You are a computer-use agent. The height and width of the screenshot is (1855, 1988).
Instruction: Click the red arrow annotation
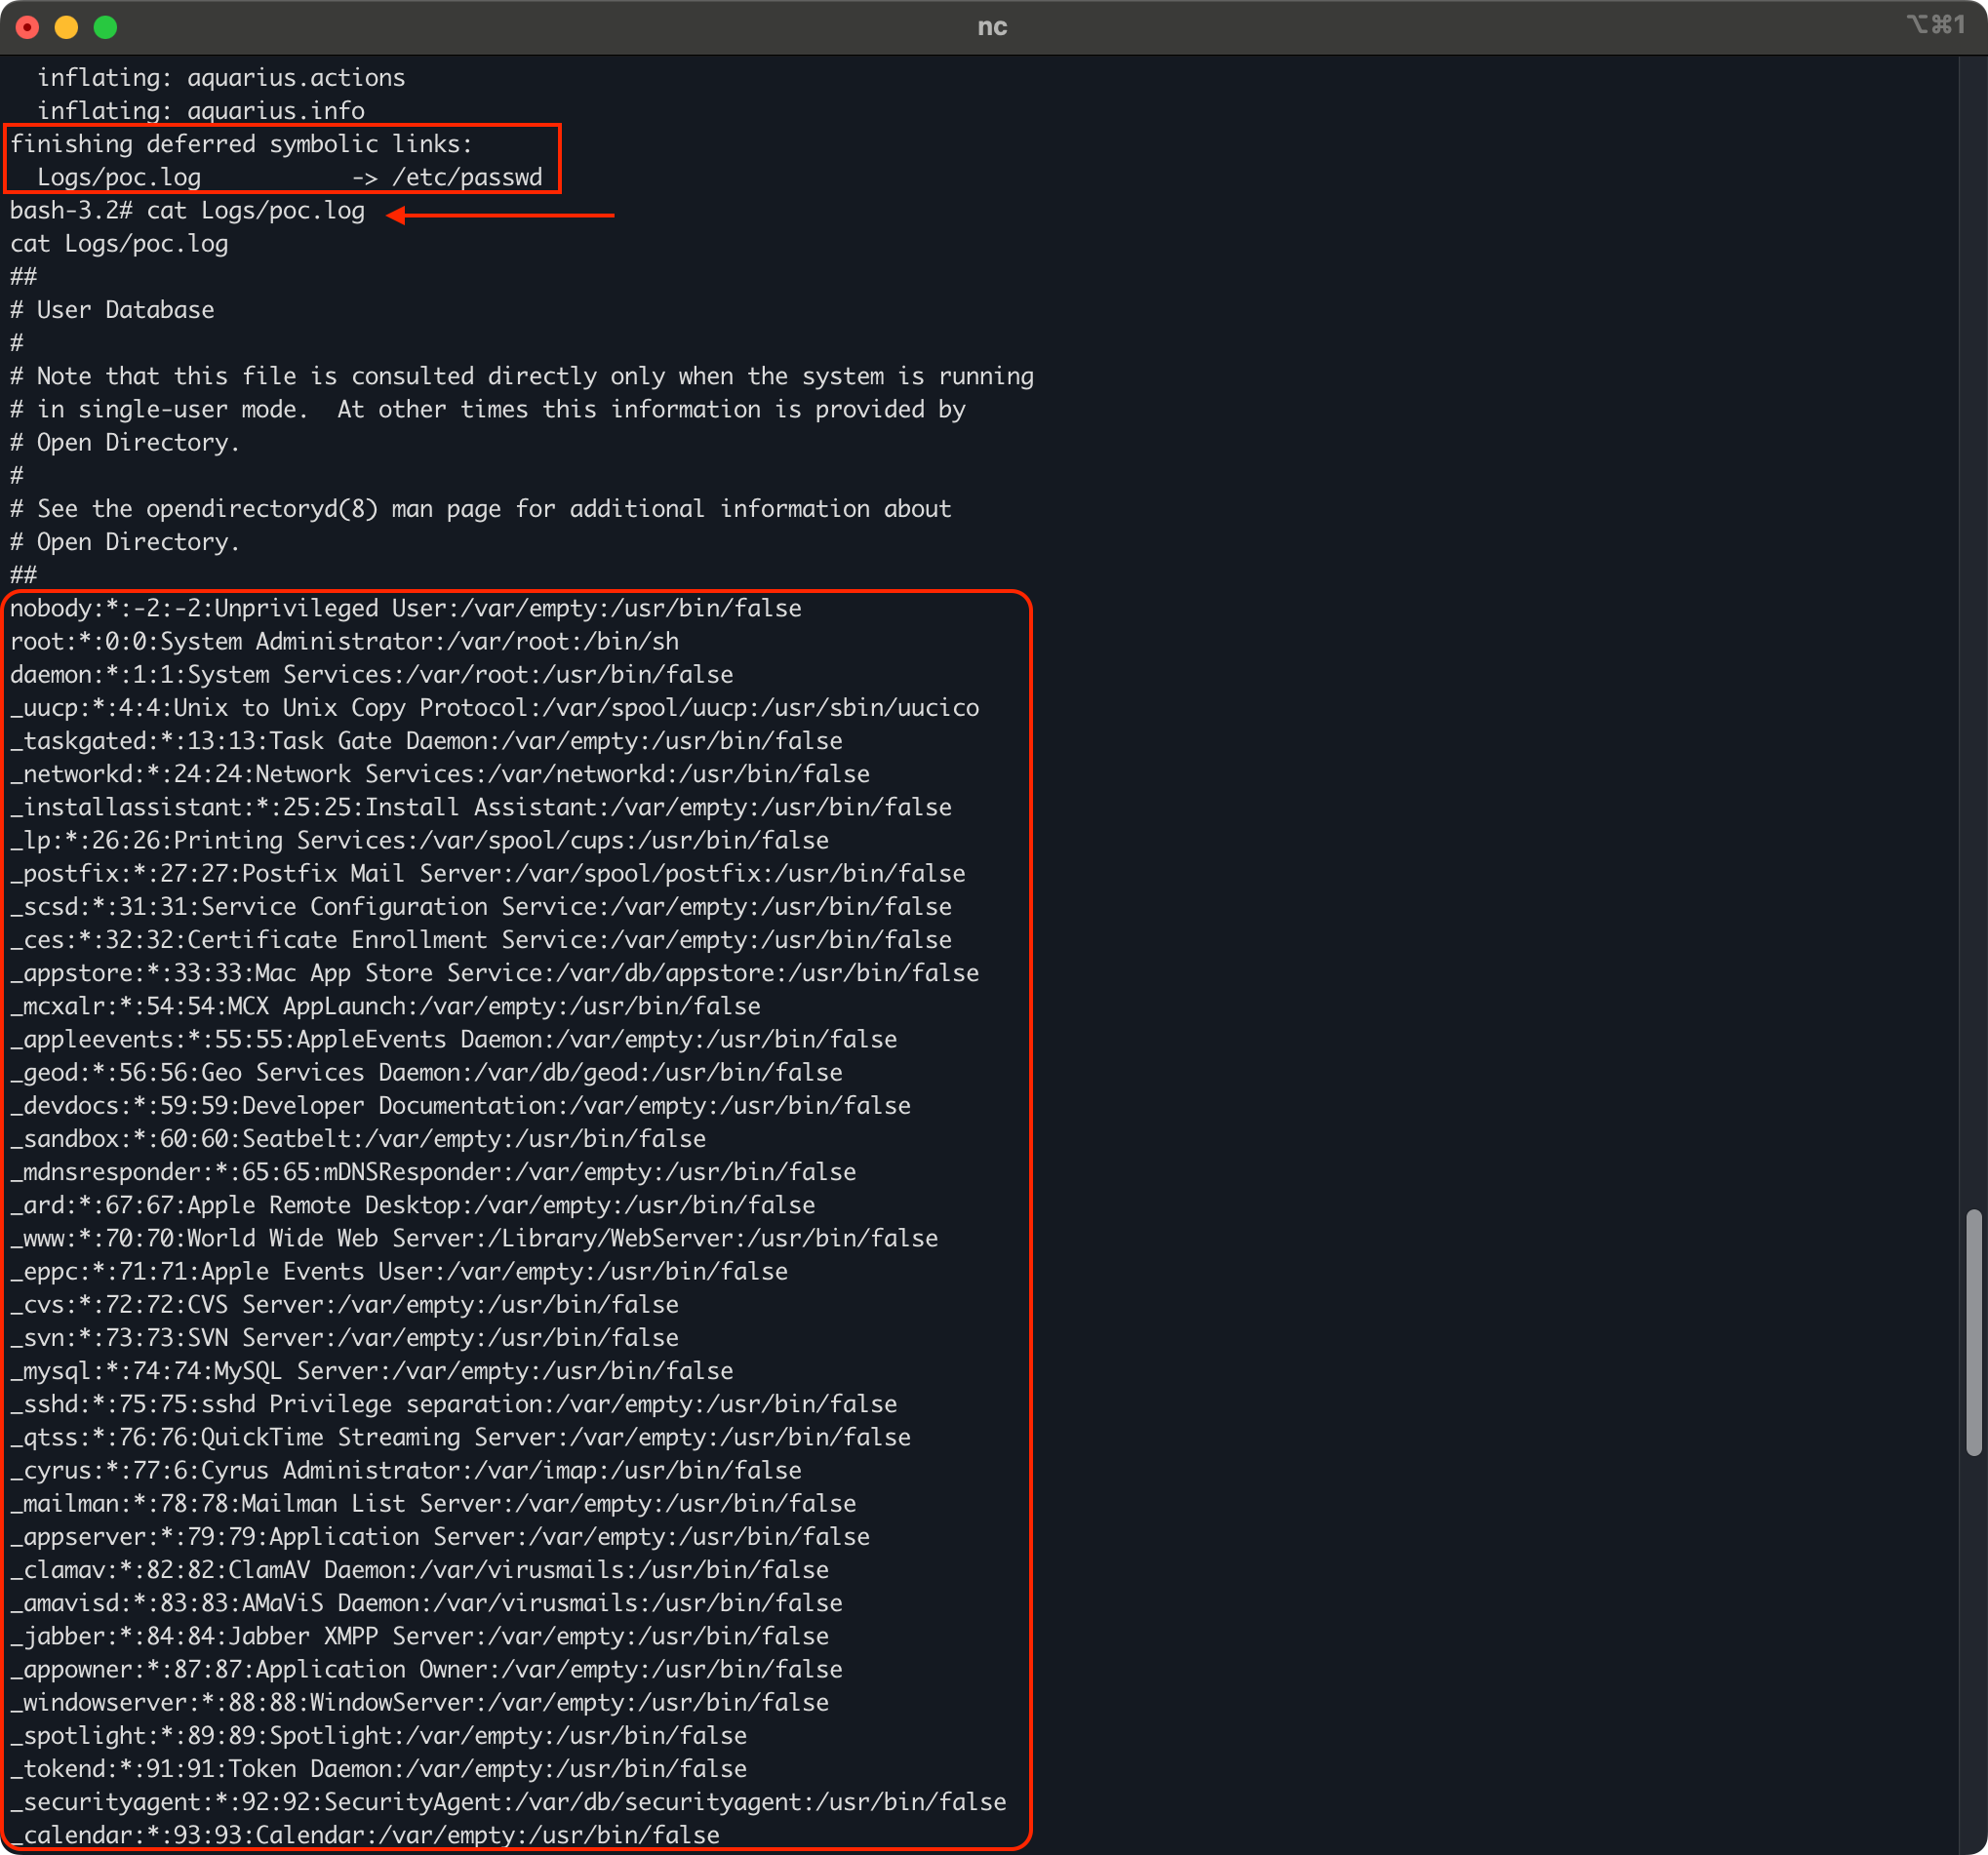click(x=500, y=214)
